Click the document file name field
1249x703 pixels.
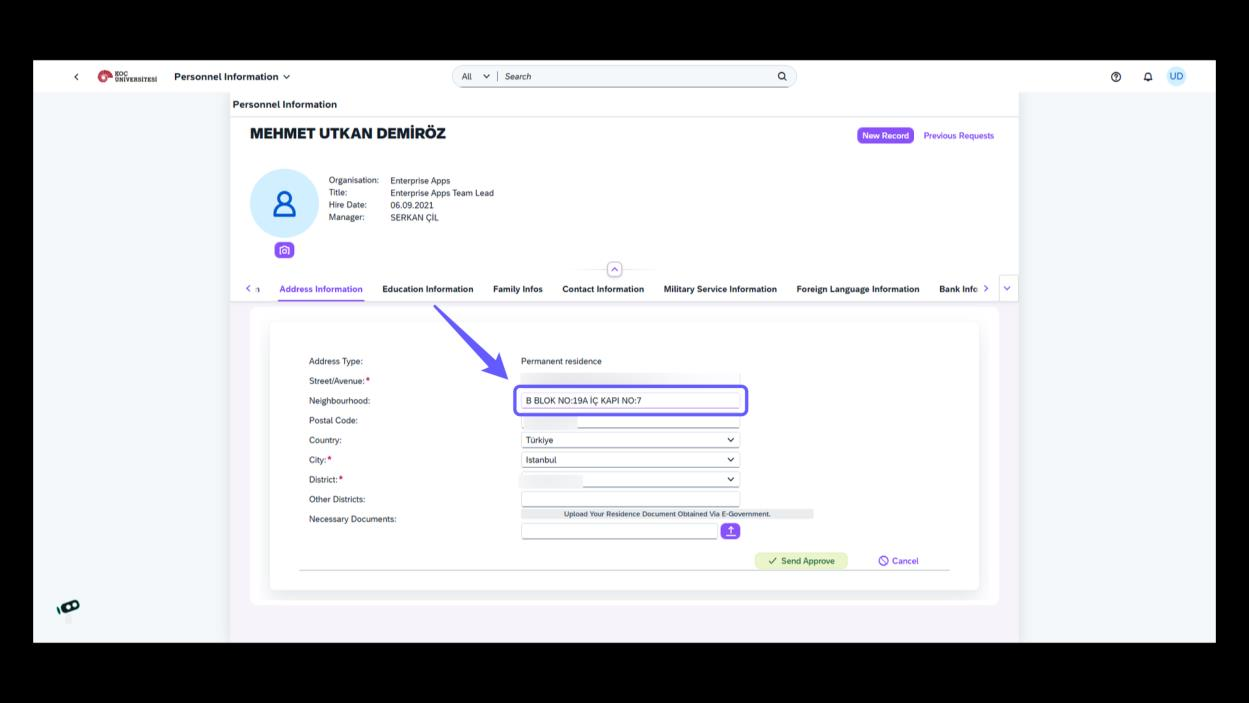(x=619, y=531)
